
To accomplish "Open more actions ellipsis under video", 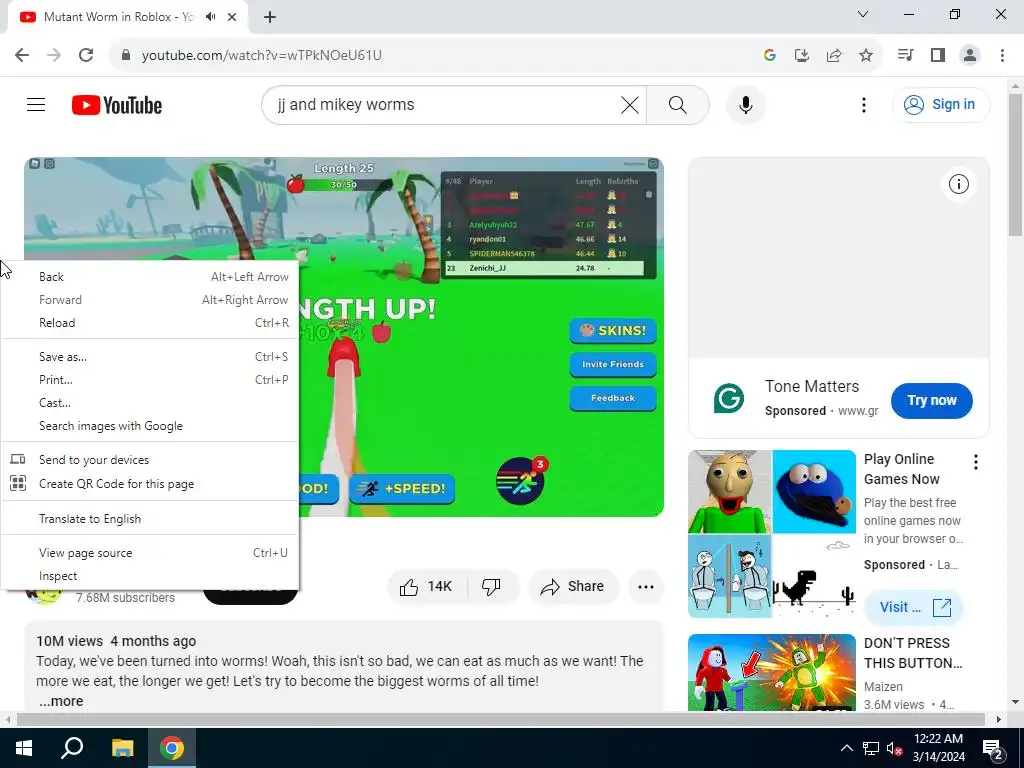I will pyautogui.click(x=646, y=586).
